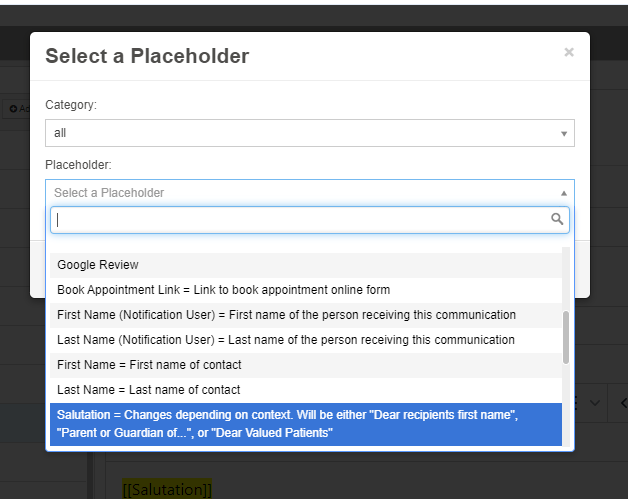
Task: Click the [[Salutation]] tag in editor
Action: coord(167,489)
